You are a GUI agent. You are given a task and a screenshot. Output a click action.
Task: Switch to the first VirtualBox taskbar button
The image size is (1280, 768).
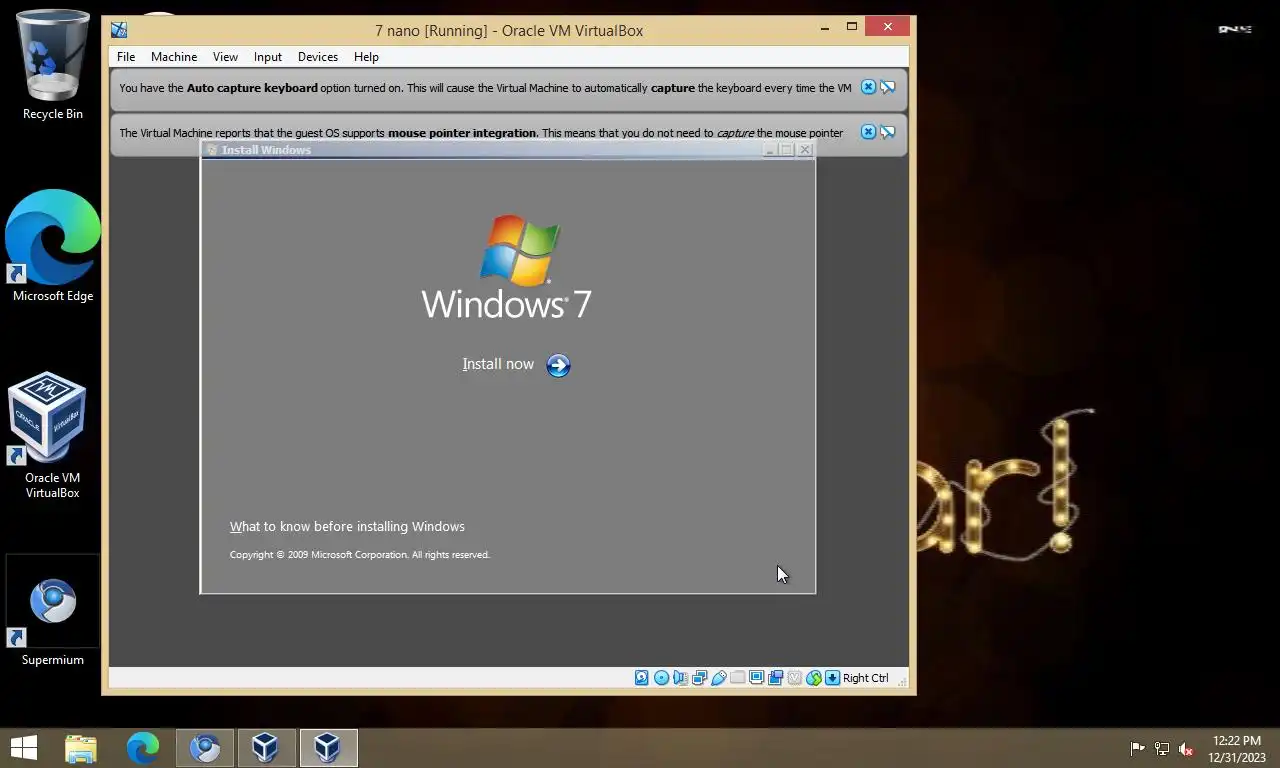coord(266,748)
